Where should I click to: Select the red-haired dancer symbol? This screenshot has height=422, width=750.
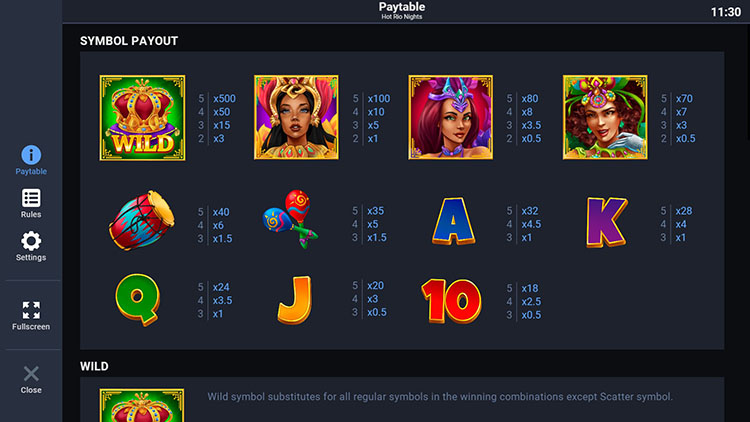tap(450, 118)
